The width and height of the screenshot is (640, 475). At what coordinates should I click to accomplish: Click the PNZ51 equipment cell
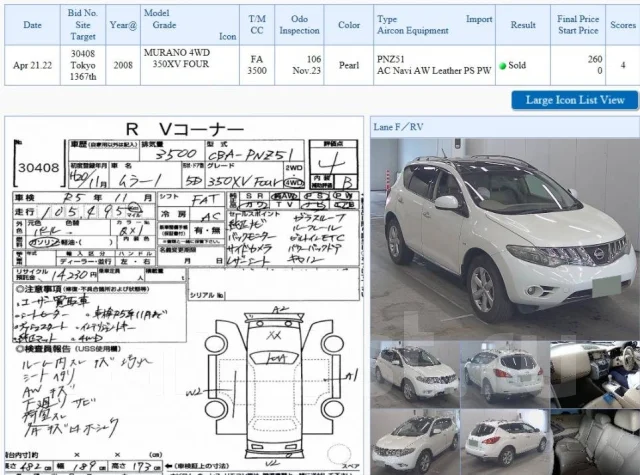click(x=434, y=65)
